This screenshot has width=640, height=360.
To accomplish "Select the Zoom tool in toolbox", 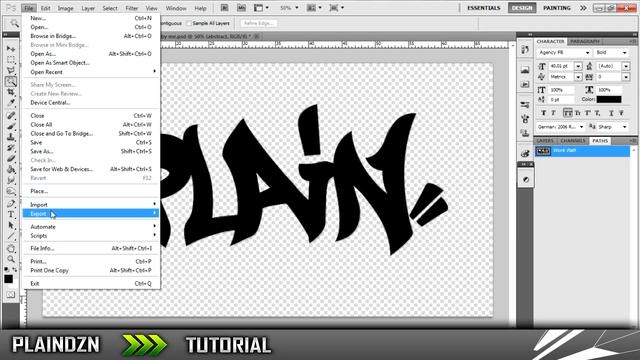I will coord(11,259).
